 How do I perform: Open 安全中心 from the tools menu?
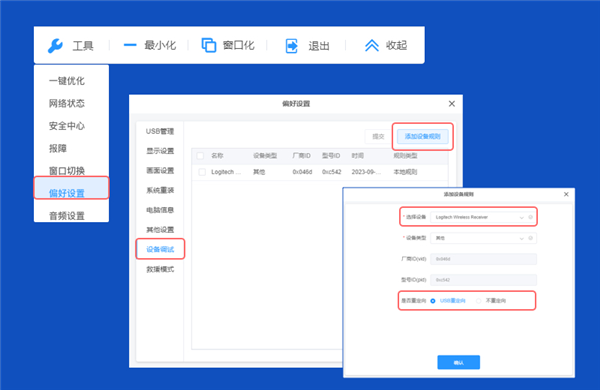click(x=67, y=126)
